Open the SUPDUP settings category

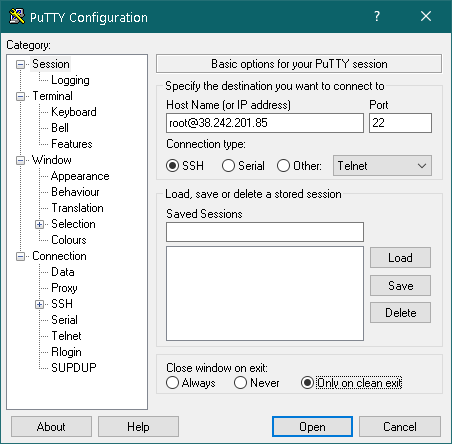[x=74, y=368]
